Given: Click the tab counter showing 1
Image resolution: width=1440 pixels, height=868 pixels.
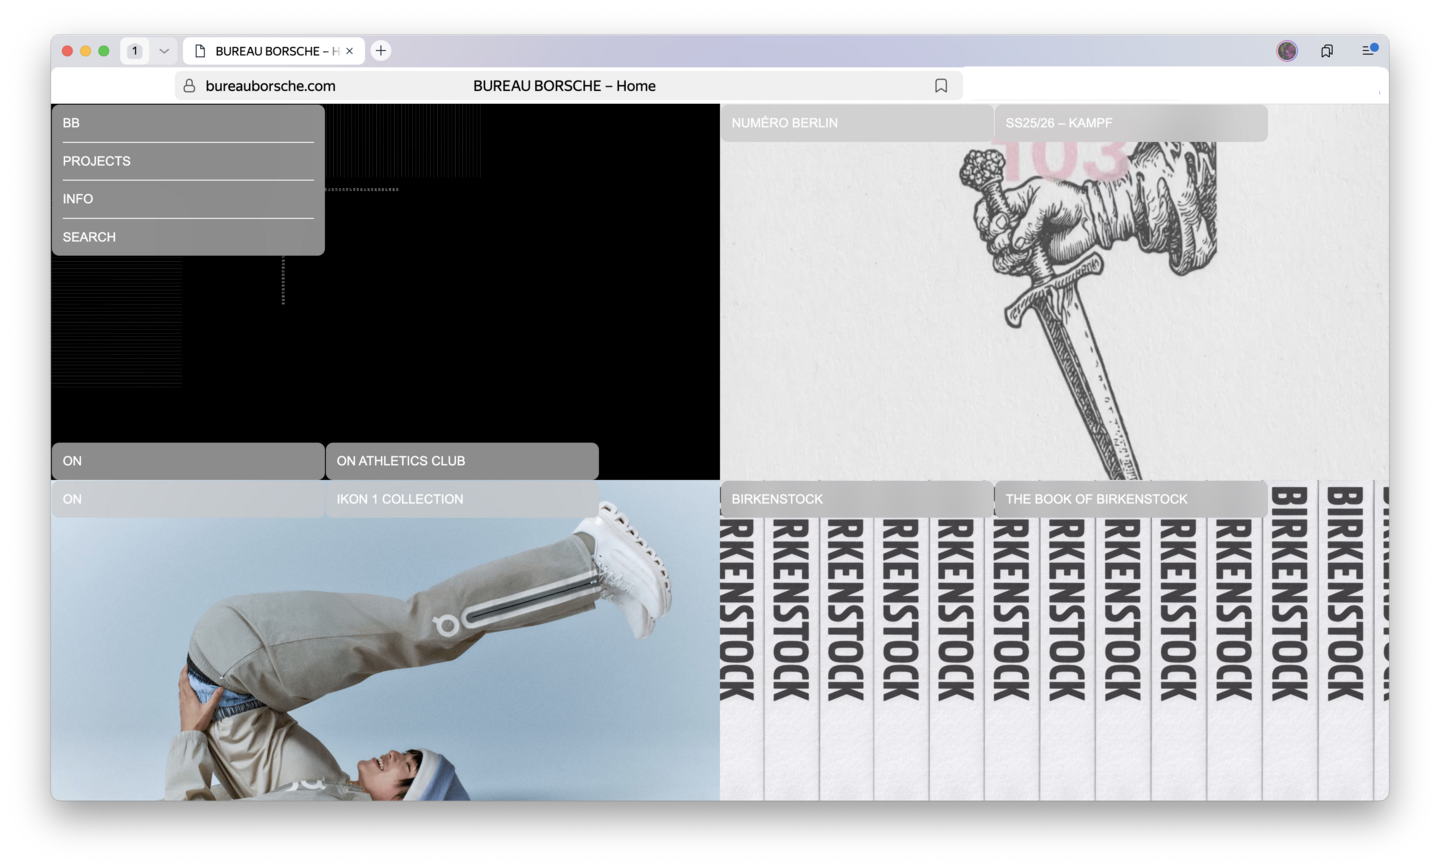Looking at the screenshot, I should coord(135,51).
